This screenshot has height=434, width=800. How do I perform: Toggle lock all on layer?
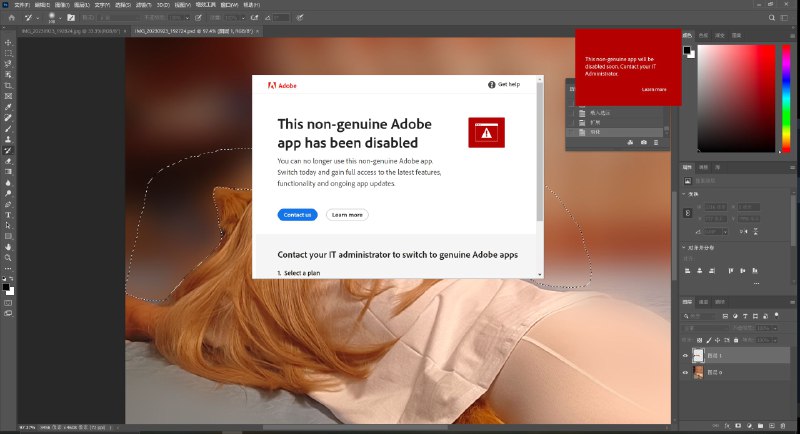736,340
